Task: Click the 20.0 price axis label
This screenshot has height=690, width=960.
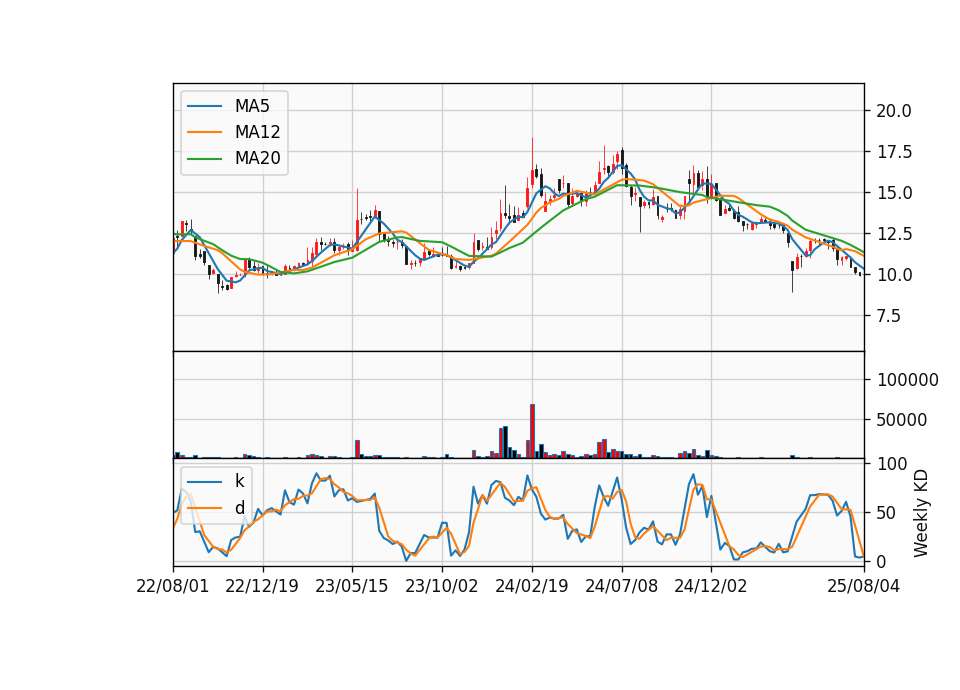Action: point(894,111)
